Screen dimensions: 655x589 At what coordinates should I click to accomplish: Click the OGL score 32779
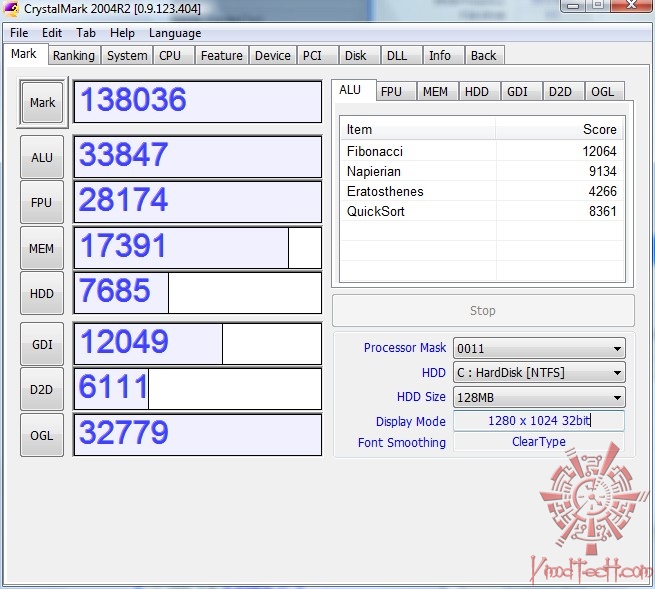pos(198,435)
